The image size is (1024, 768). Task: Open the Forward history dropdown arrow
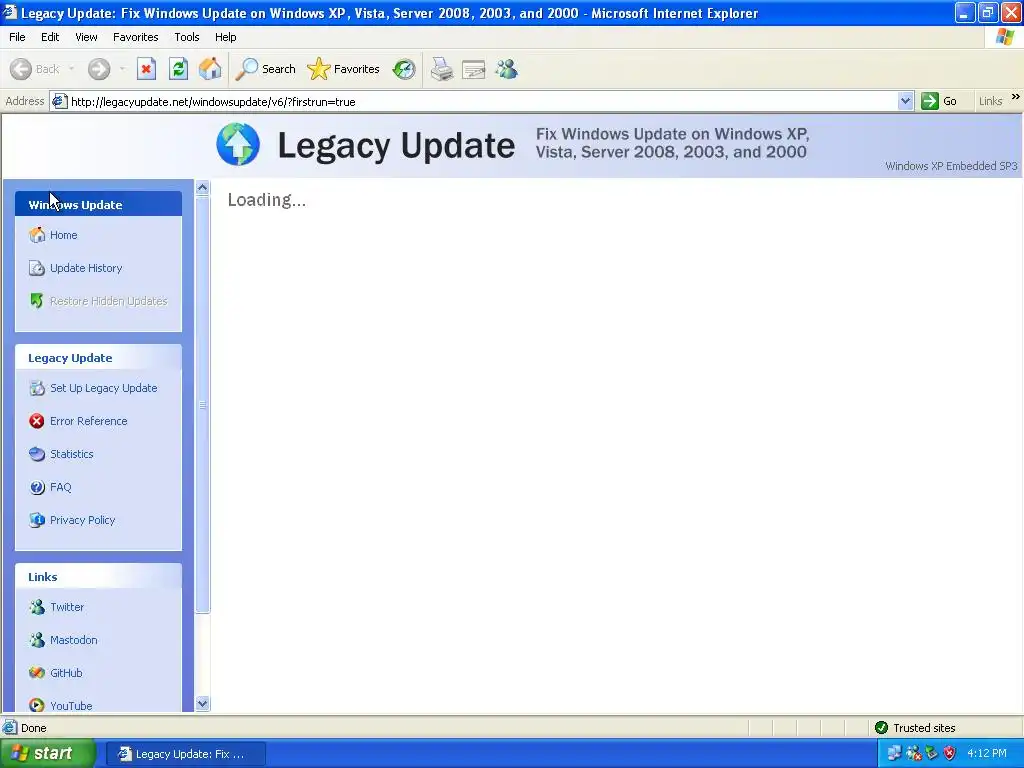(x=122, y=69)
